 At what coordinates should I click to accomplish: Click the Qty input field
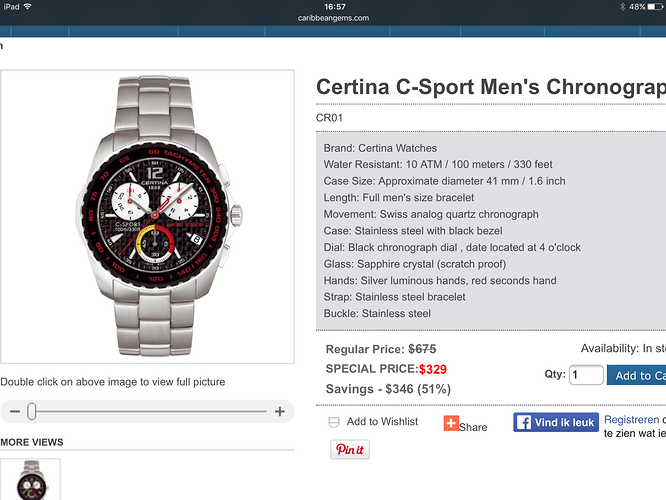click(x=586, y=375)
